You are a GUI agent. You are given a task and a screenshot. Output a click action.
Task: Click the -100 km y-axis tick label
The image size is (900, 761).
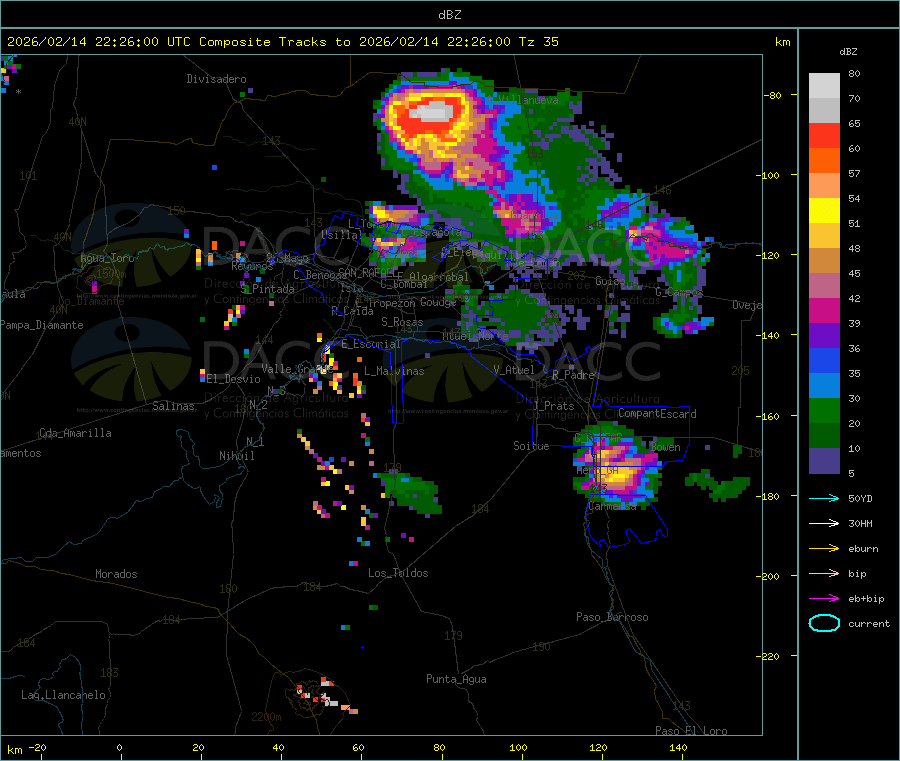[768, 175]
